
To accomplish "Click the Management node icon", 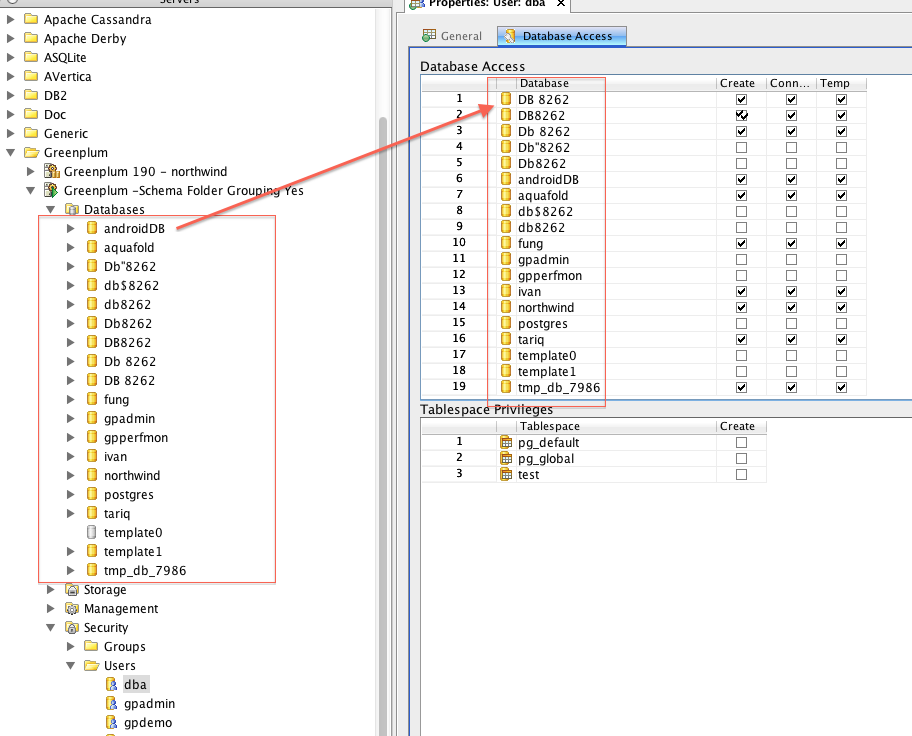I will [x=72, y=609].
